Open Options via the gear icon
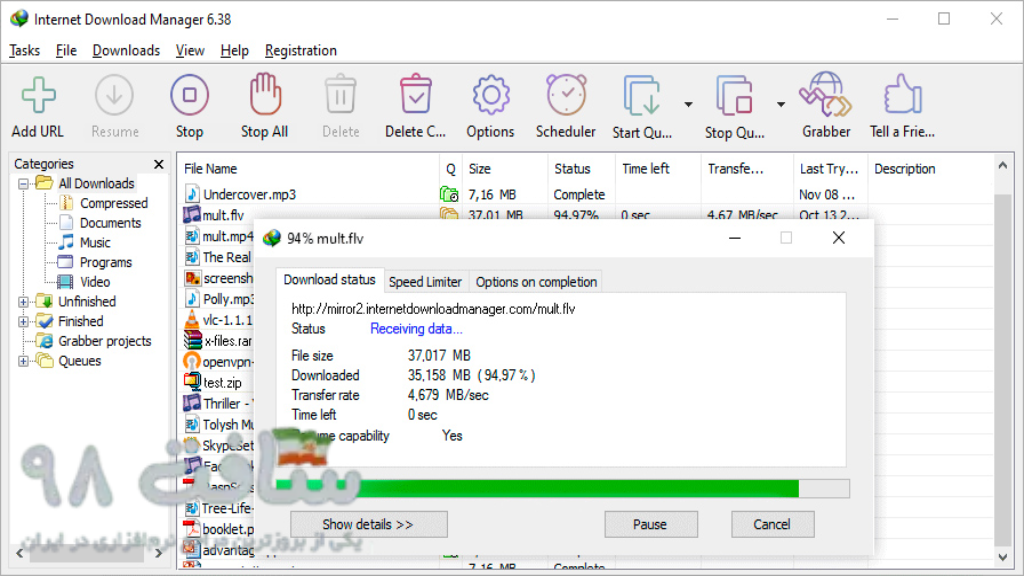This screenshot has width=1024, height=576. (490, 95)
